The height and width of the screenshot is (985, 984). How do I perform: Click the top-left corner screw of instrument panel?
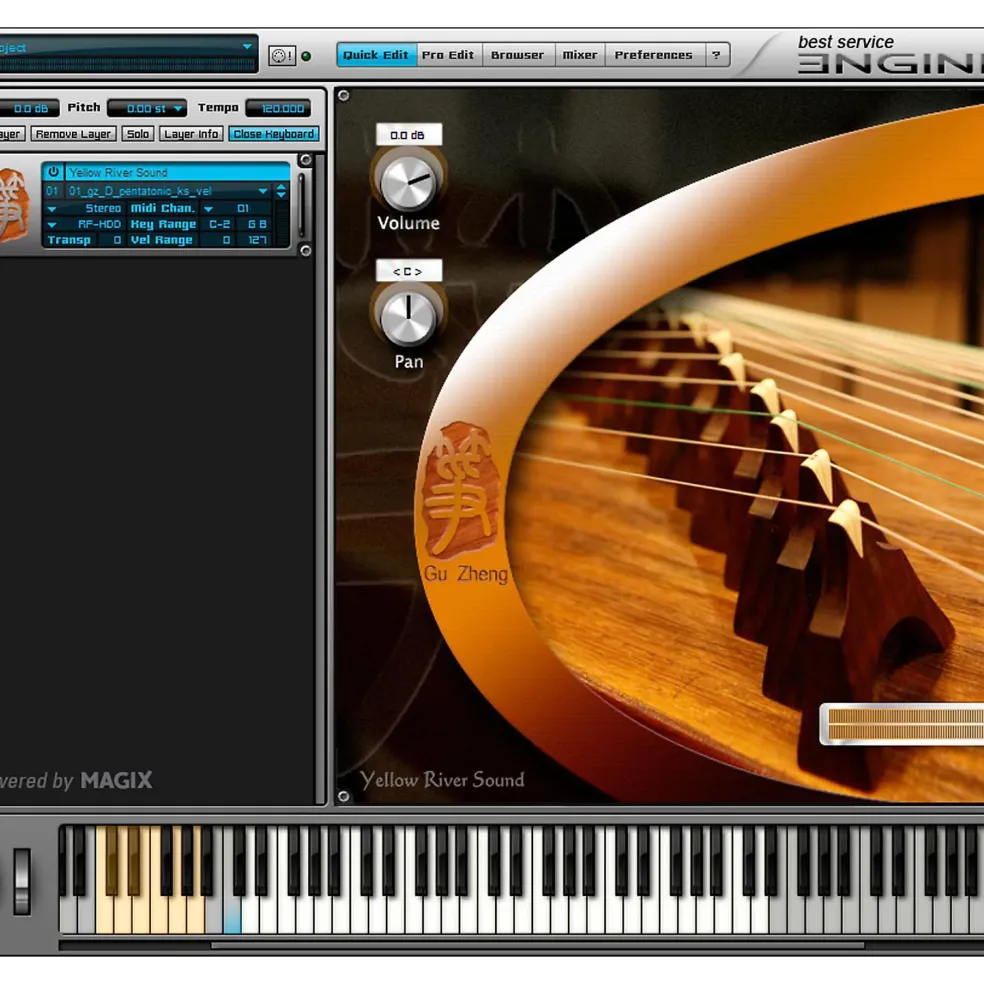(x=343, y=95)
